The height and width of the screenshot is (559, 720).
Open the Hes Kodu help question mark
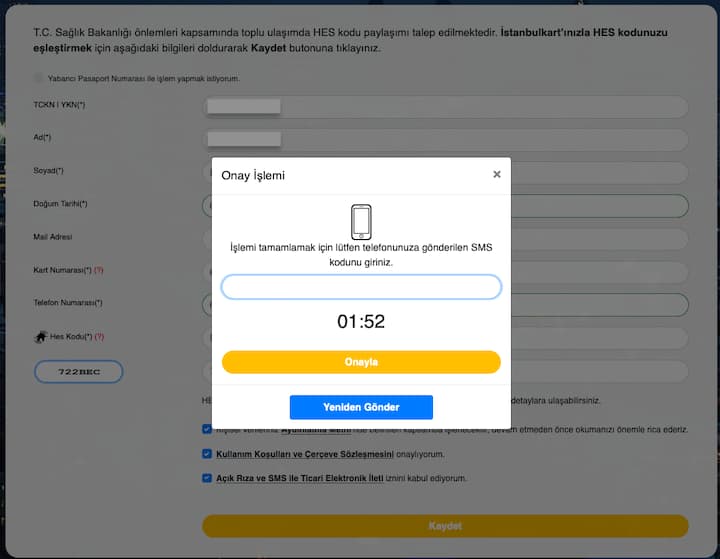[x=99, y=337]
